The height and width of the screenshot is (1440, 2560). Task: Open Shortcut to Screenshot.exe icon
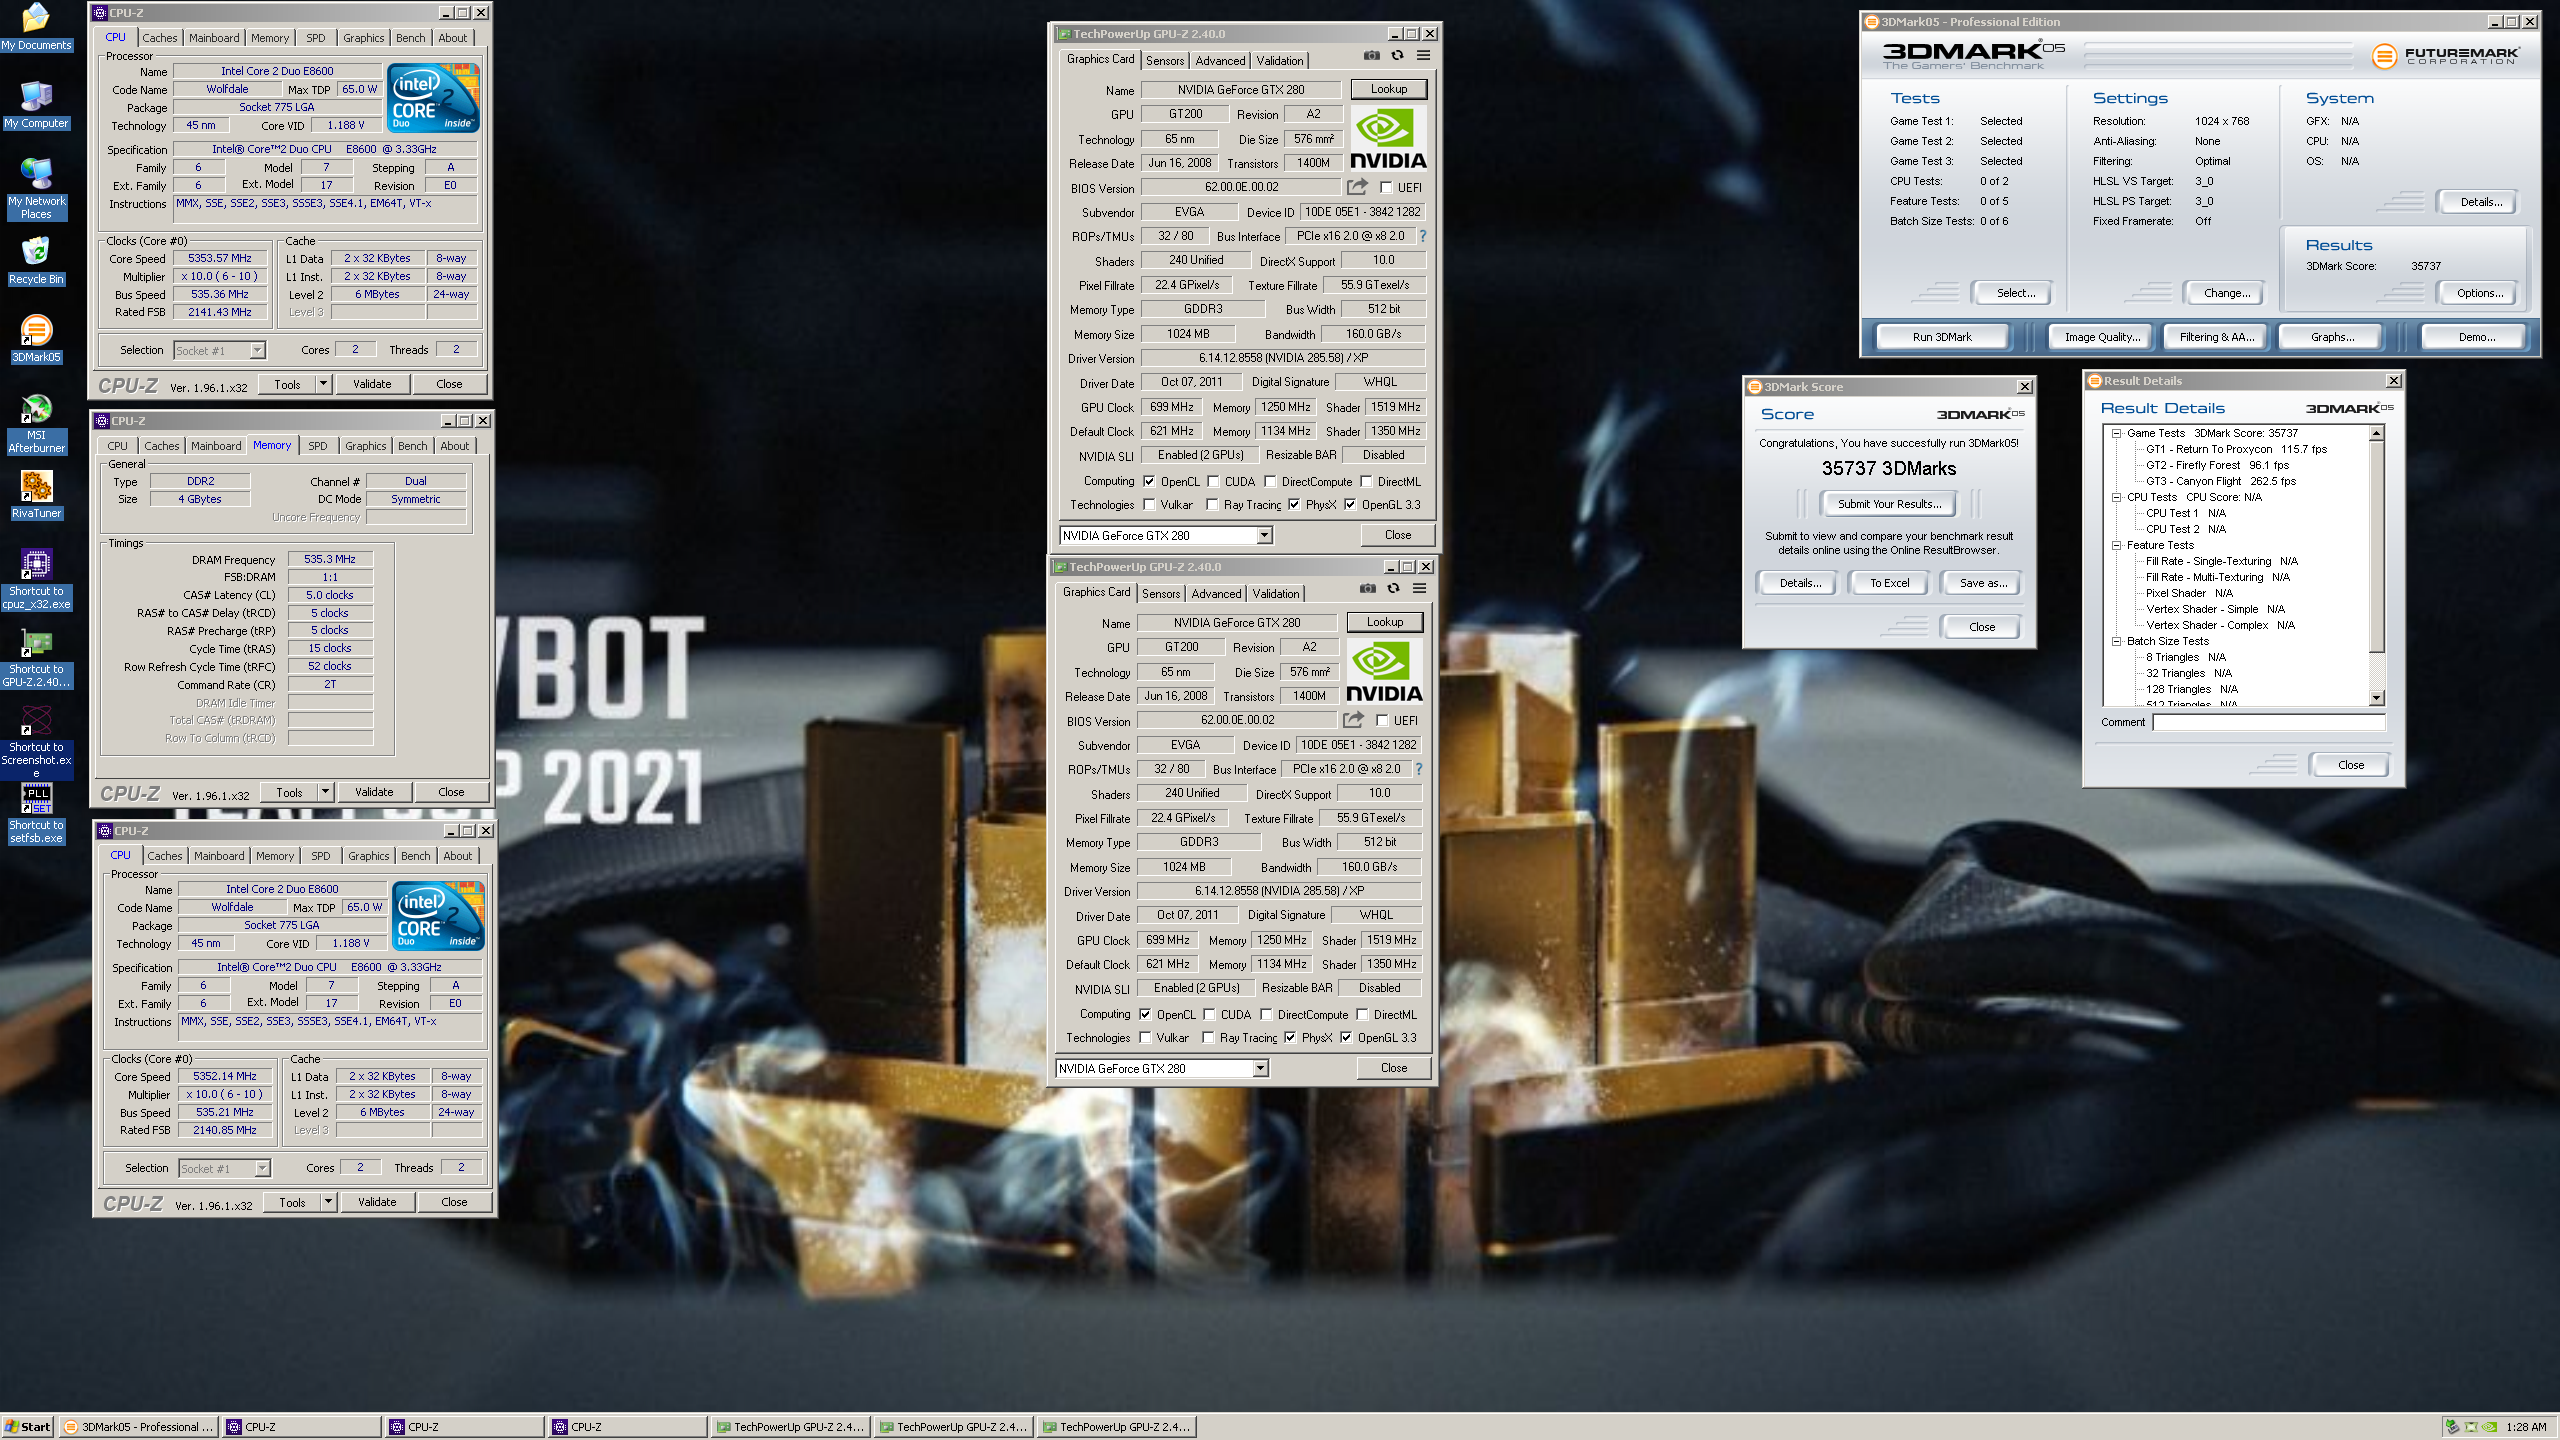[x=36, y=742]
